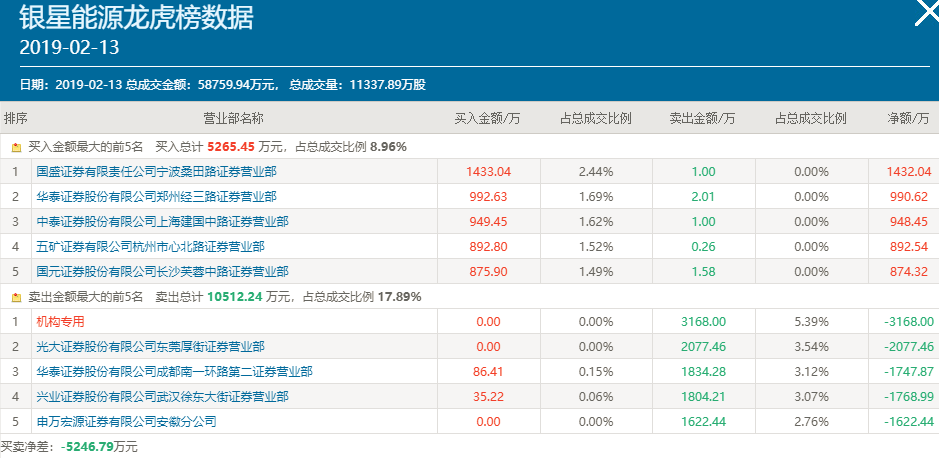Select the sell amount 1622.44 cell
This screenshot has height=458, width=939.
click(704, 422)
